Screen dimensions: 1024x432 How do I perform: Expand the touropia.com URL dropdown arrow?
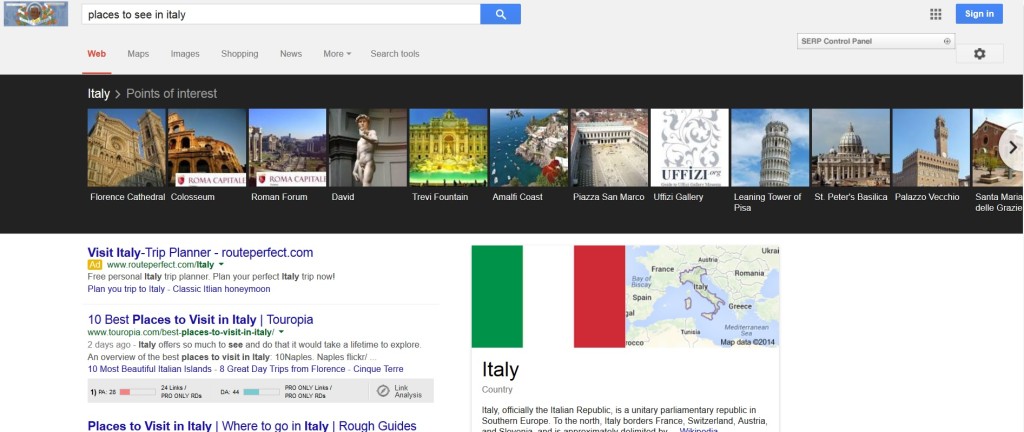[x=281, y=333]
